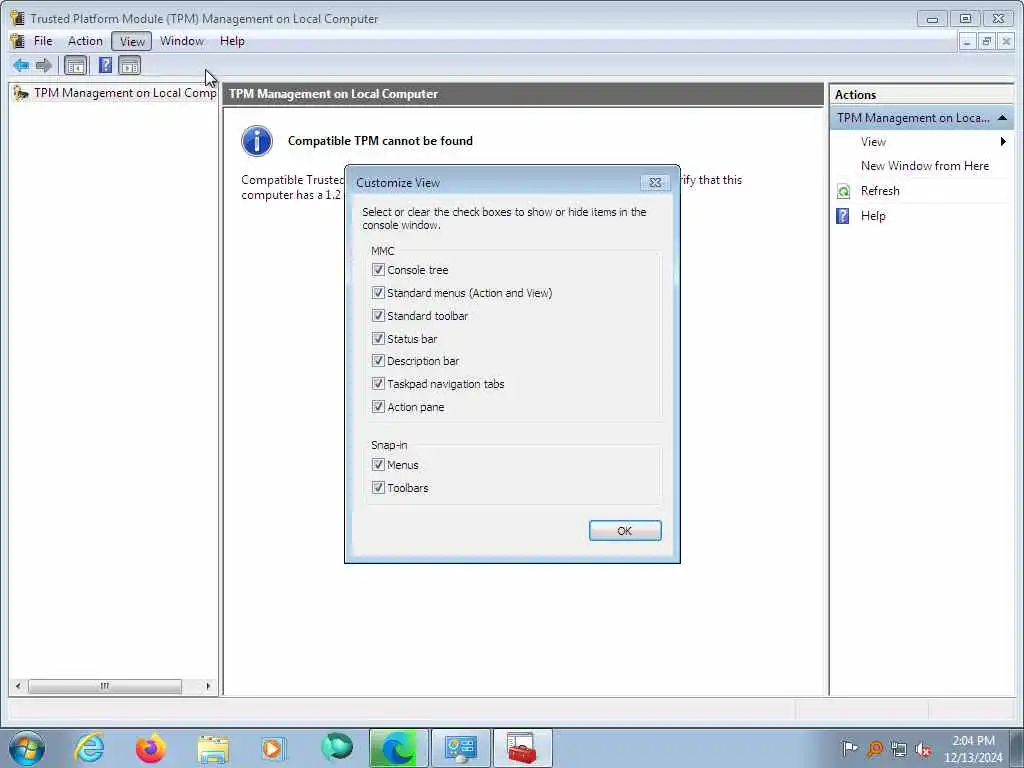Collapse the TPM Management actions section
This screenshot has width=1024, height=768.
click(1002, 118)
